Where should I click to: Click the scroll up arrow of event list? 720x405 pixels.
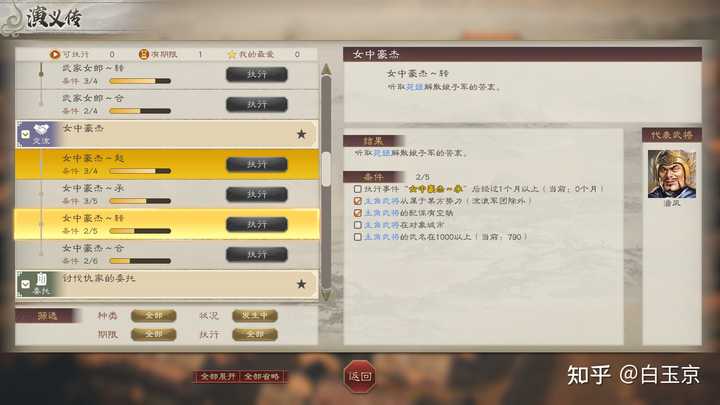[326, 69]
